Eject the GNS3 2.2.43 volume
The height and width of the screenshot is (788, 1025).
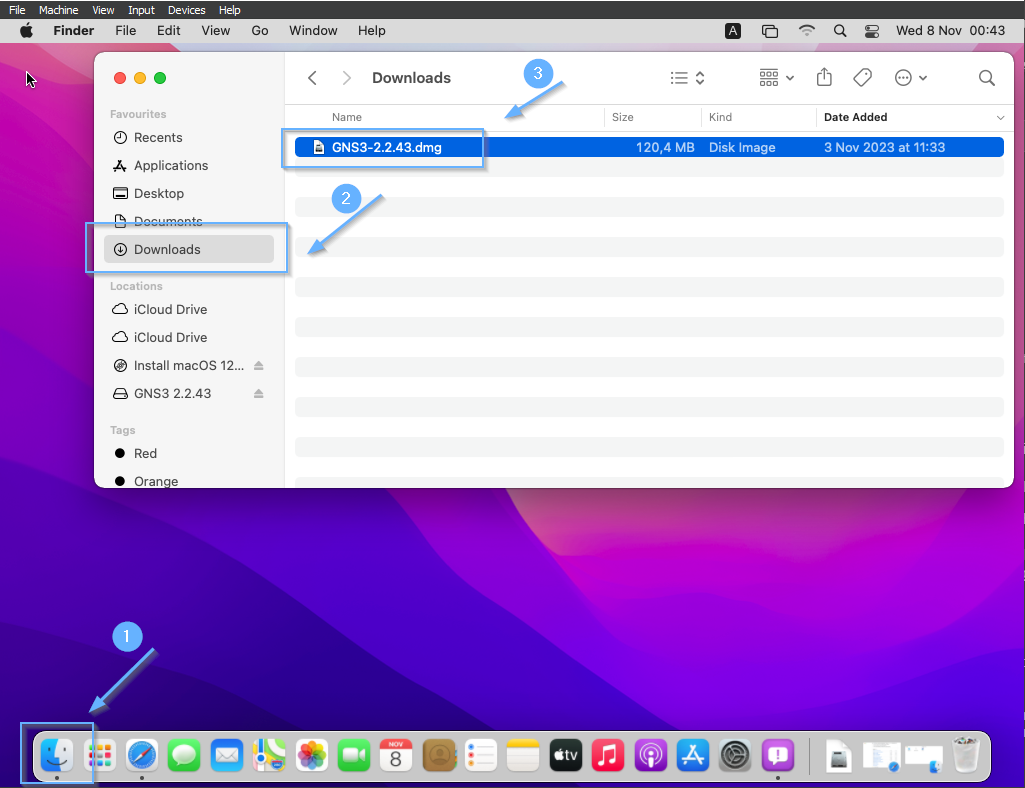click(x=259, y=394)
